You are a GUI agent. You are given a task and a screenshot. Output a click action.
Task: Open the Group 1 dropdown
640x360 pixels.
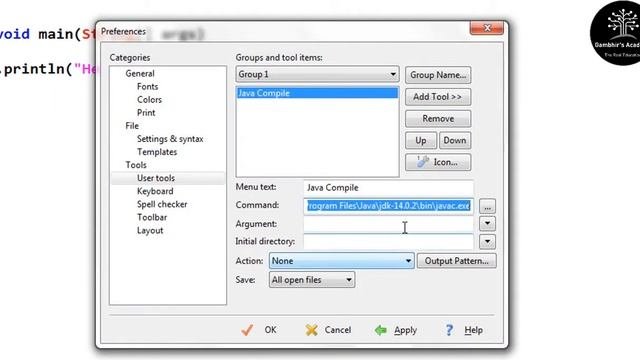click(317, 74)
